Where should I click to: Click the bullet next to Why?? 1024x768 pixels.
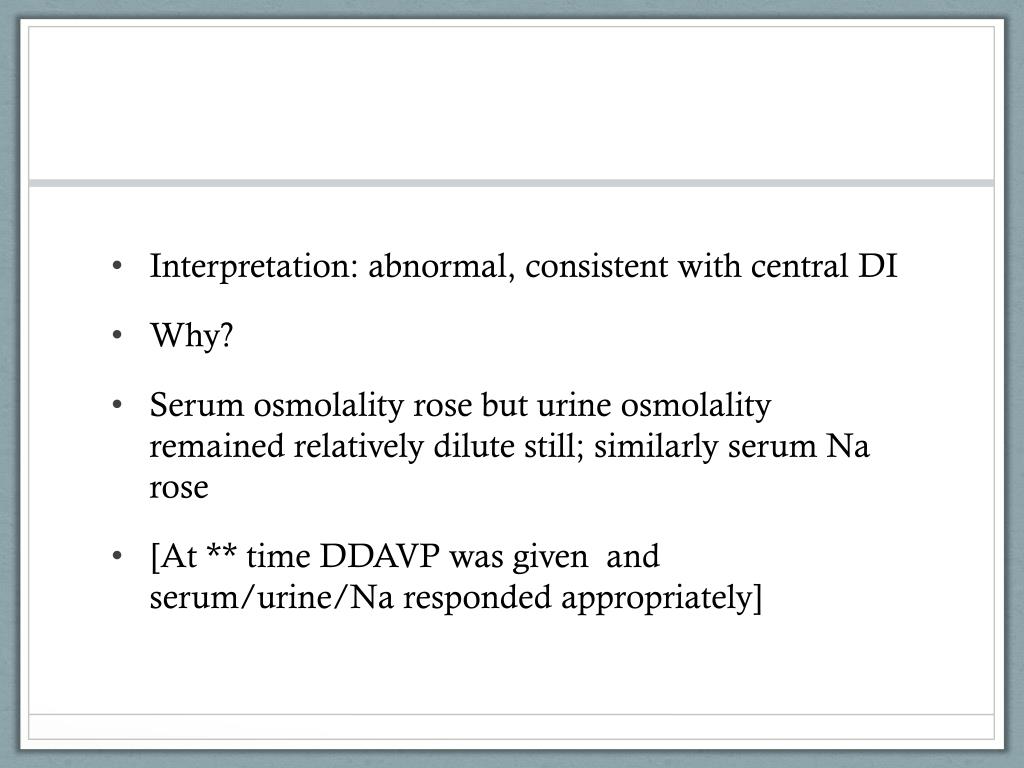117,335
